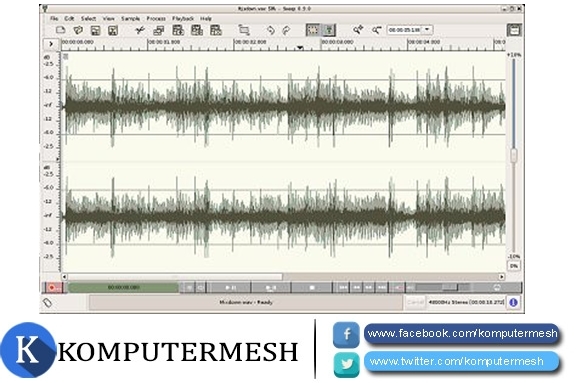Click the Komputermesh K logo
This screenshot has width=582, height=383.
pos(28,350)
